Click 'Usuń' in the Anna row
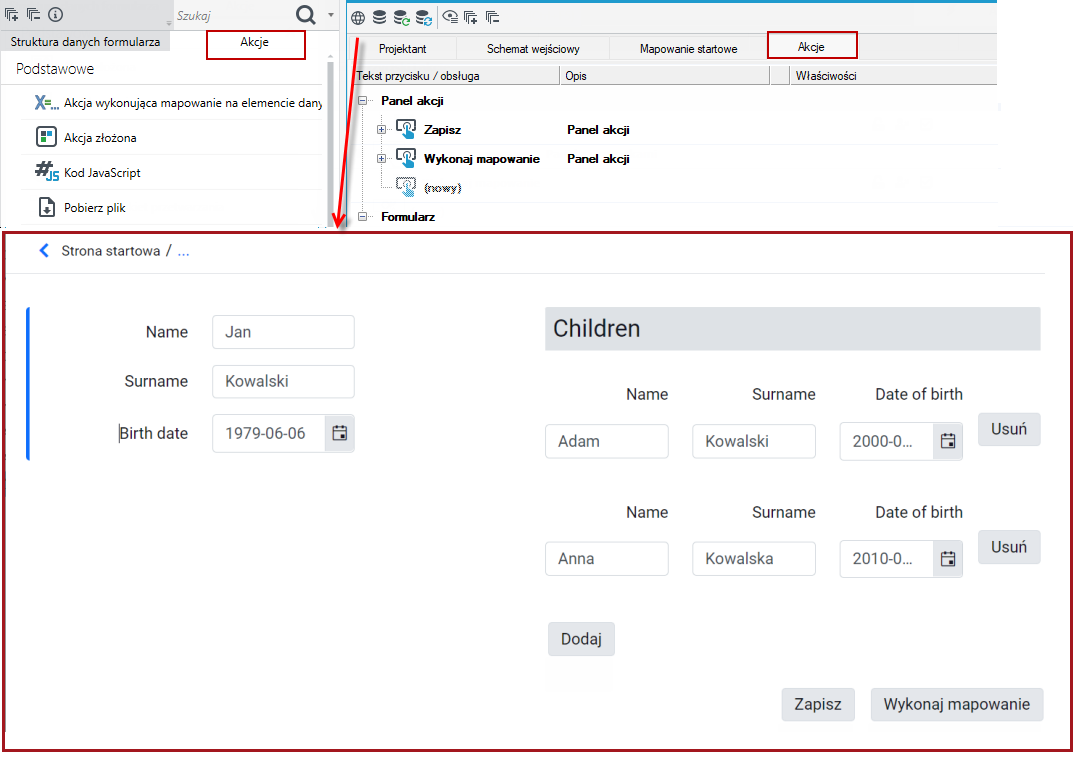This screenshot has height=758, width=1073. (x=1009, y=547)
